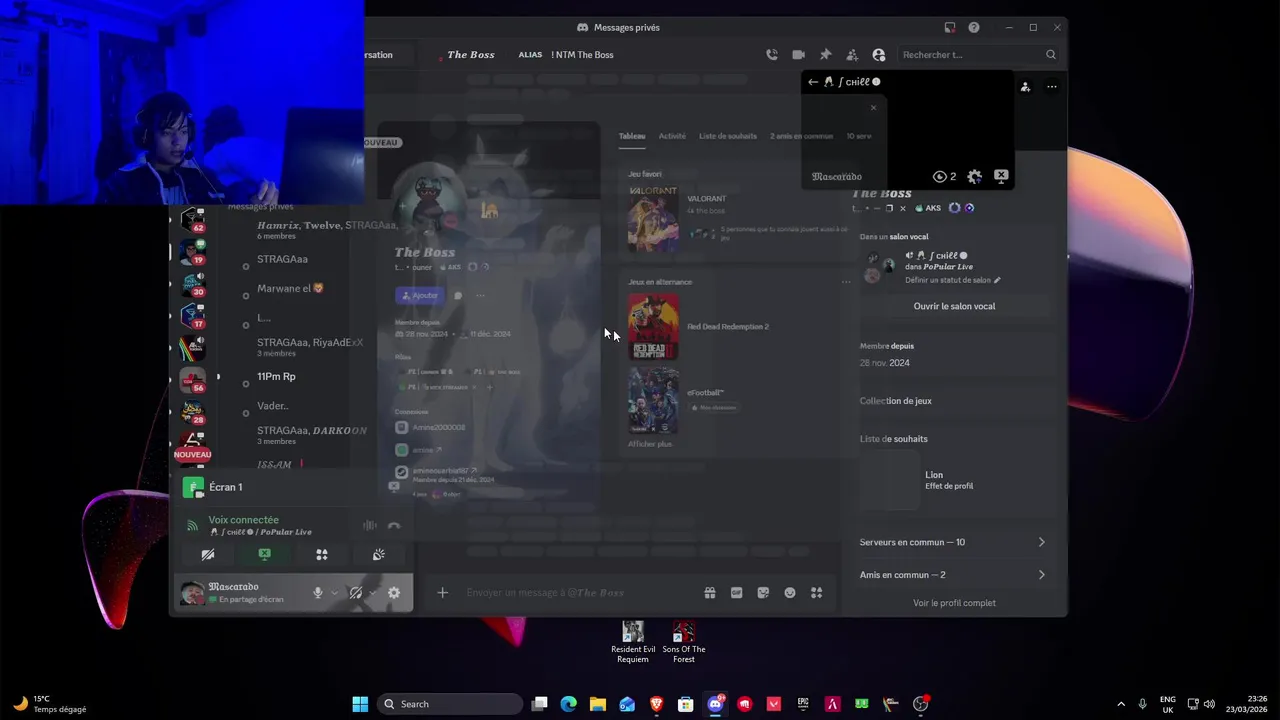Viewport: 1280px width, 720px height.
Task: Open more options dots in profile panel
Action: (1051, 87)
